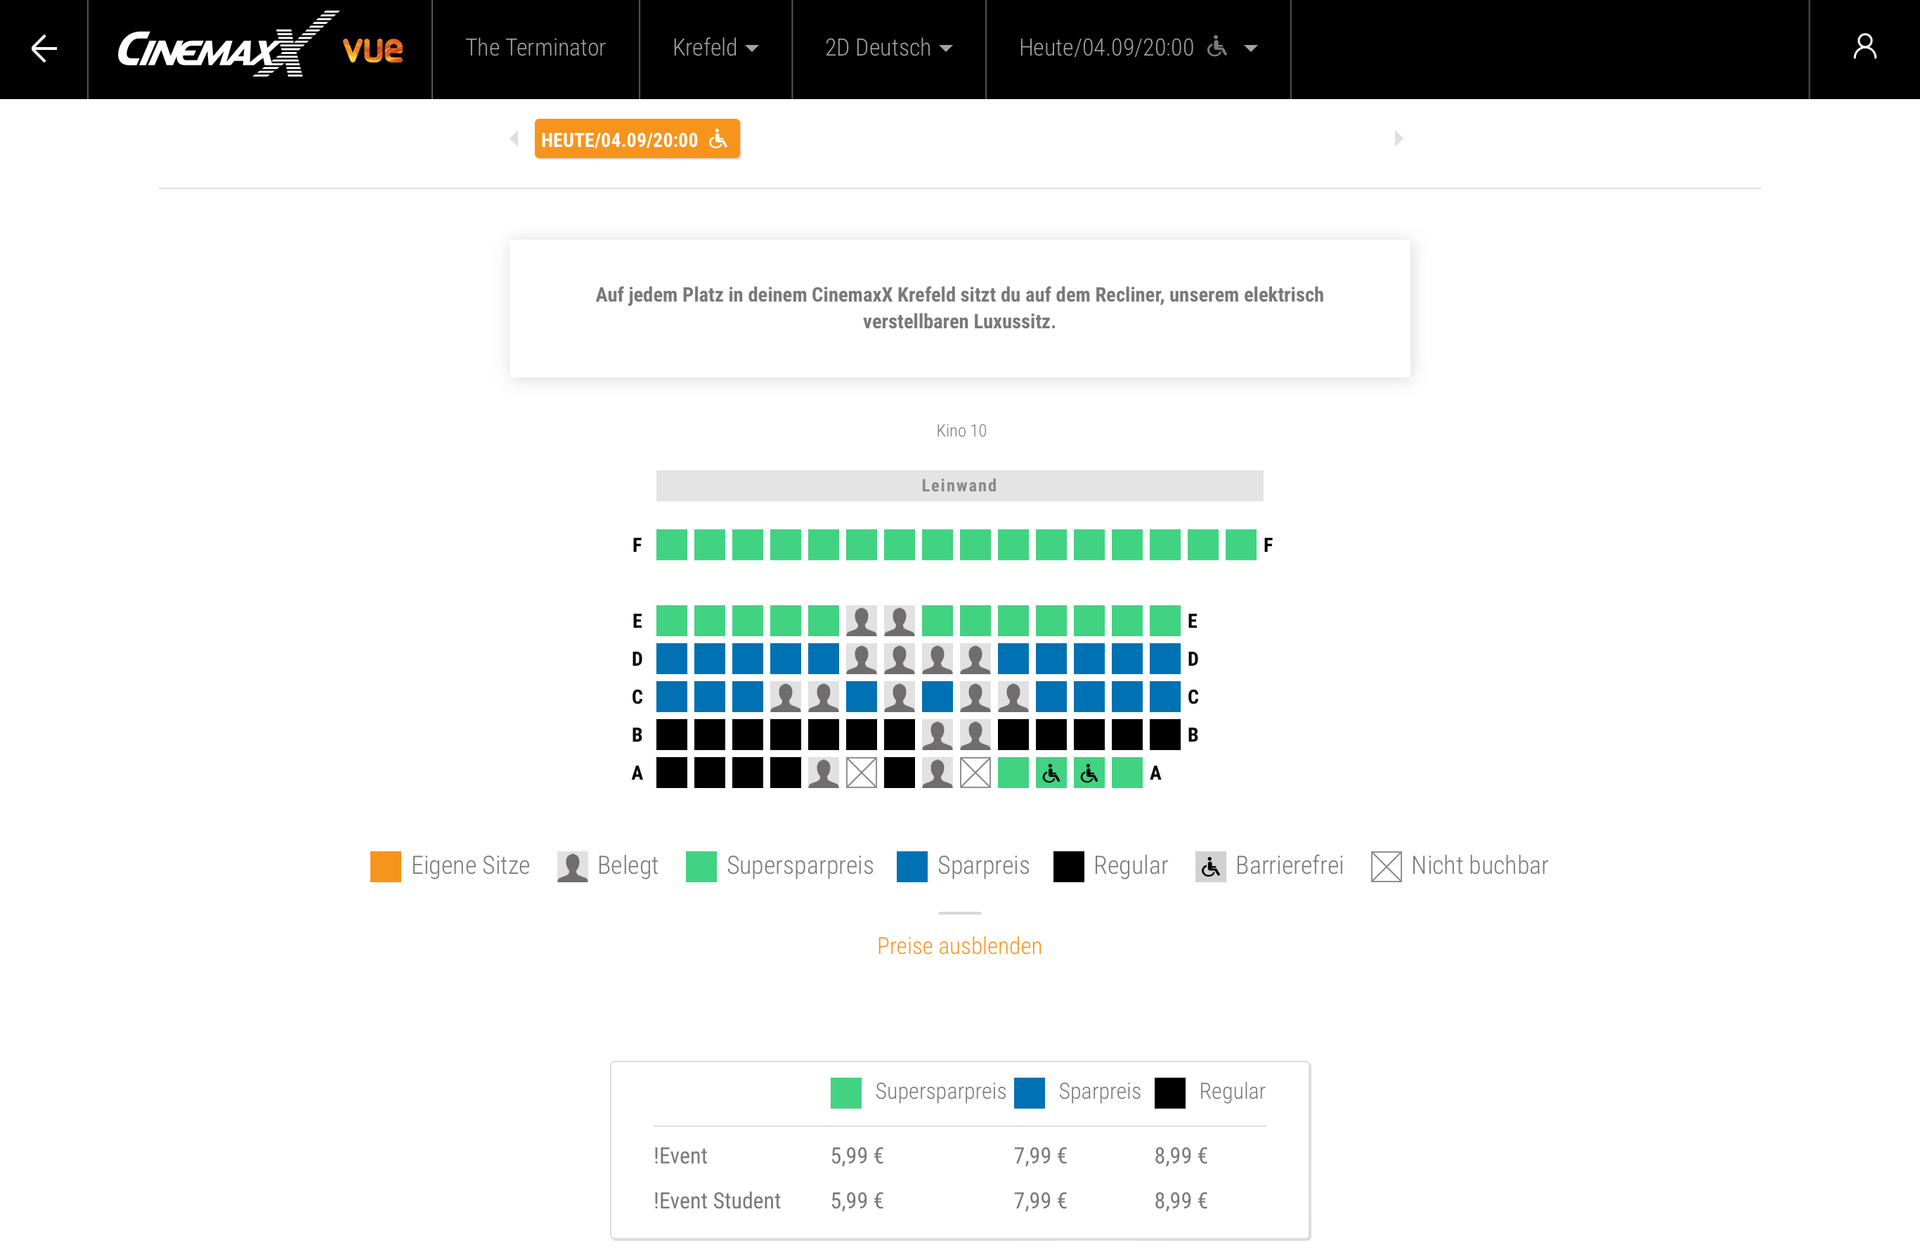Image resolution: width=1920 pixels, height=1252 pixels.
Task: Select the HEUTE/04.09/20:00 showtime tab
Action: [636, 139]
